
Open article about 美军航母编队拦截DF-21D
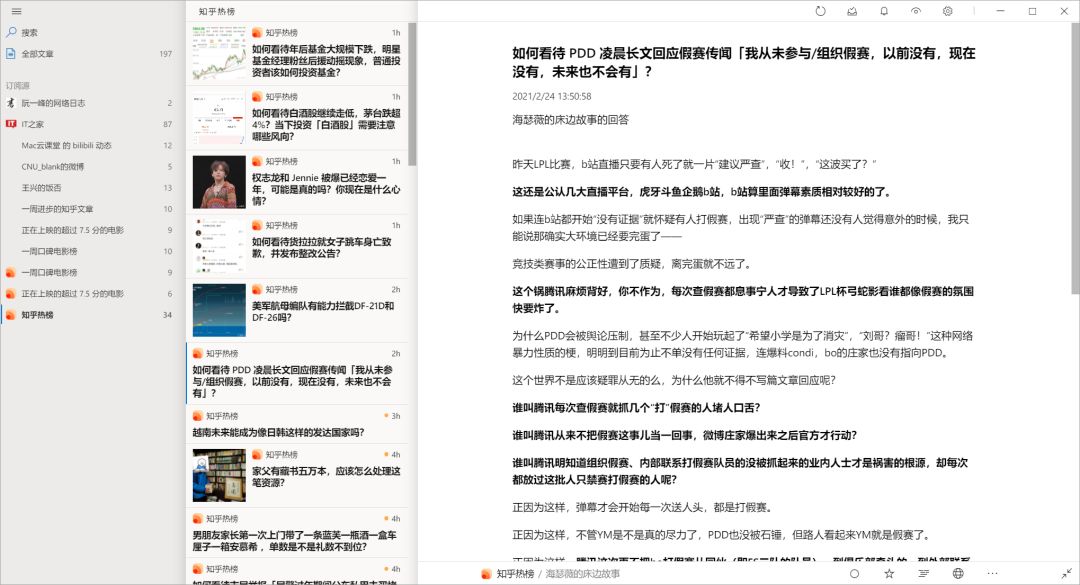[297, 311]
